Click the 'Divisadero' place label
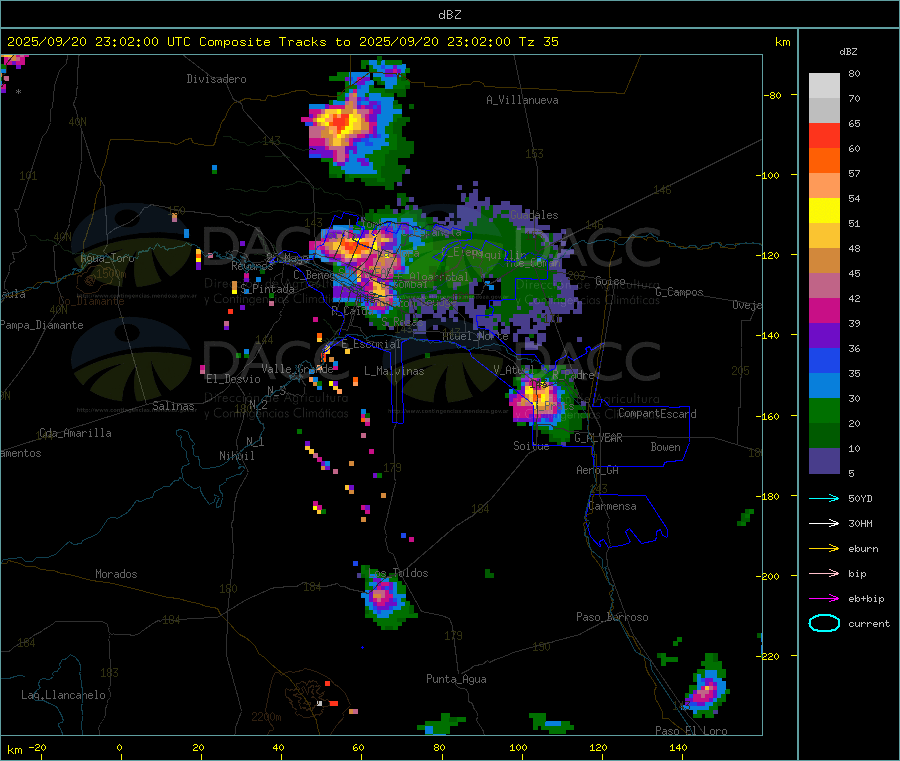900x761 pixels. click(216, 79)
